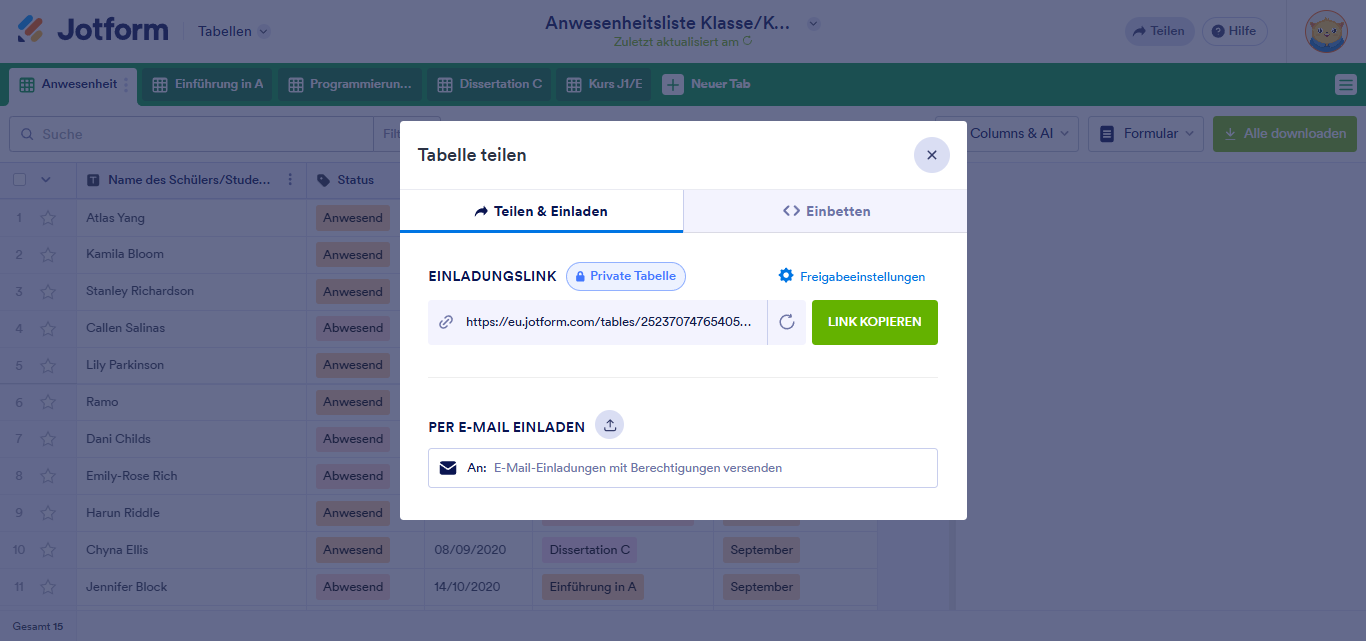Regenerate the invitation link with the refresh icon
This screenshot has width=1366, height=641.
pyautogui.click(x=787, y=322)
